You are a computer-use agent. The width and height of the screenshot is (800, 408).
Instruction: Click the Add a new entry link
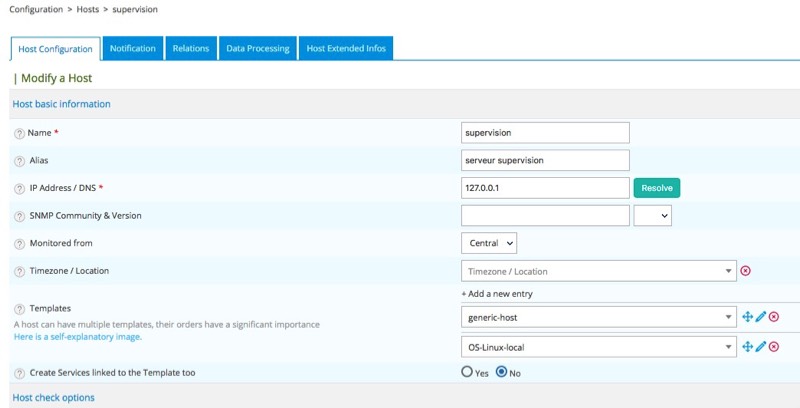coord(497,294)
